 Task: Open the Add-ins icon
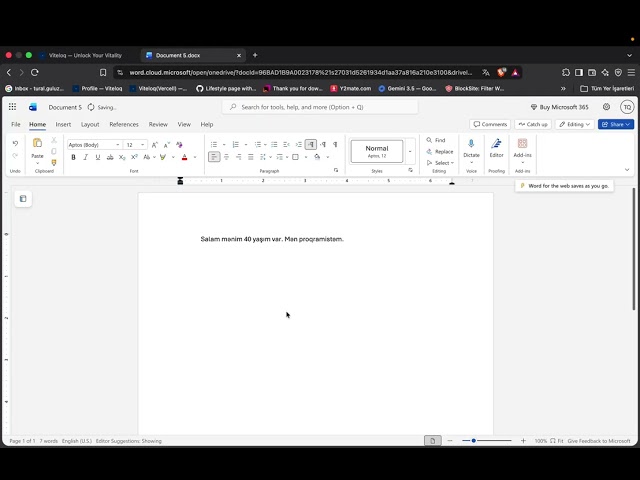(522, 143)
